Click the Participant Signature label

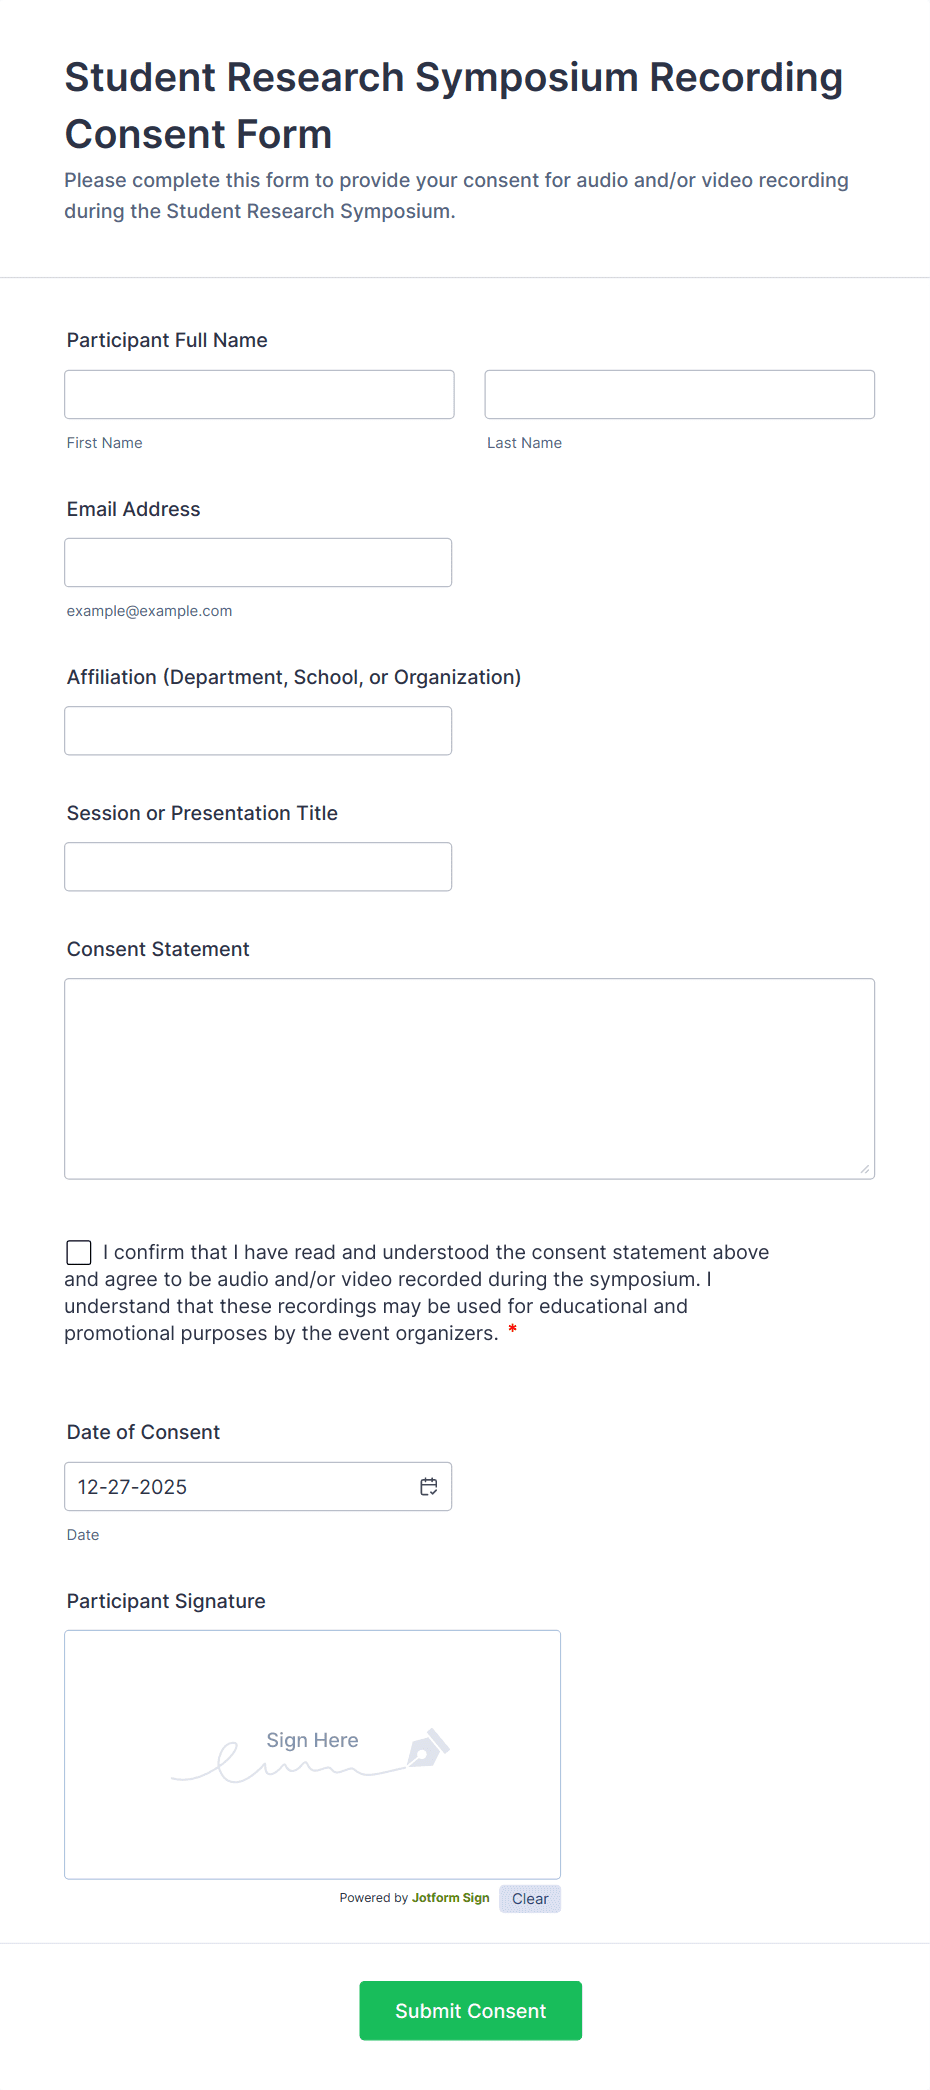pos(165,1601)
